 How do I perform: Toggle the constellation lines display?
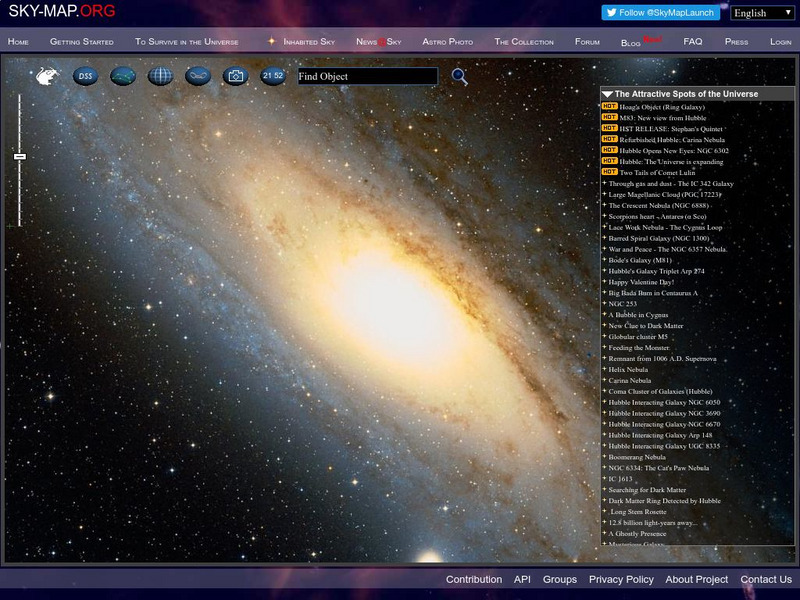(x=121, y=75)
